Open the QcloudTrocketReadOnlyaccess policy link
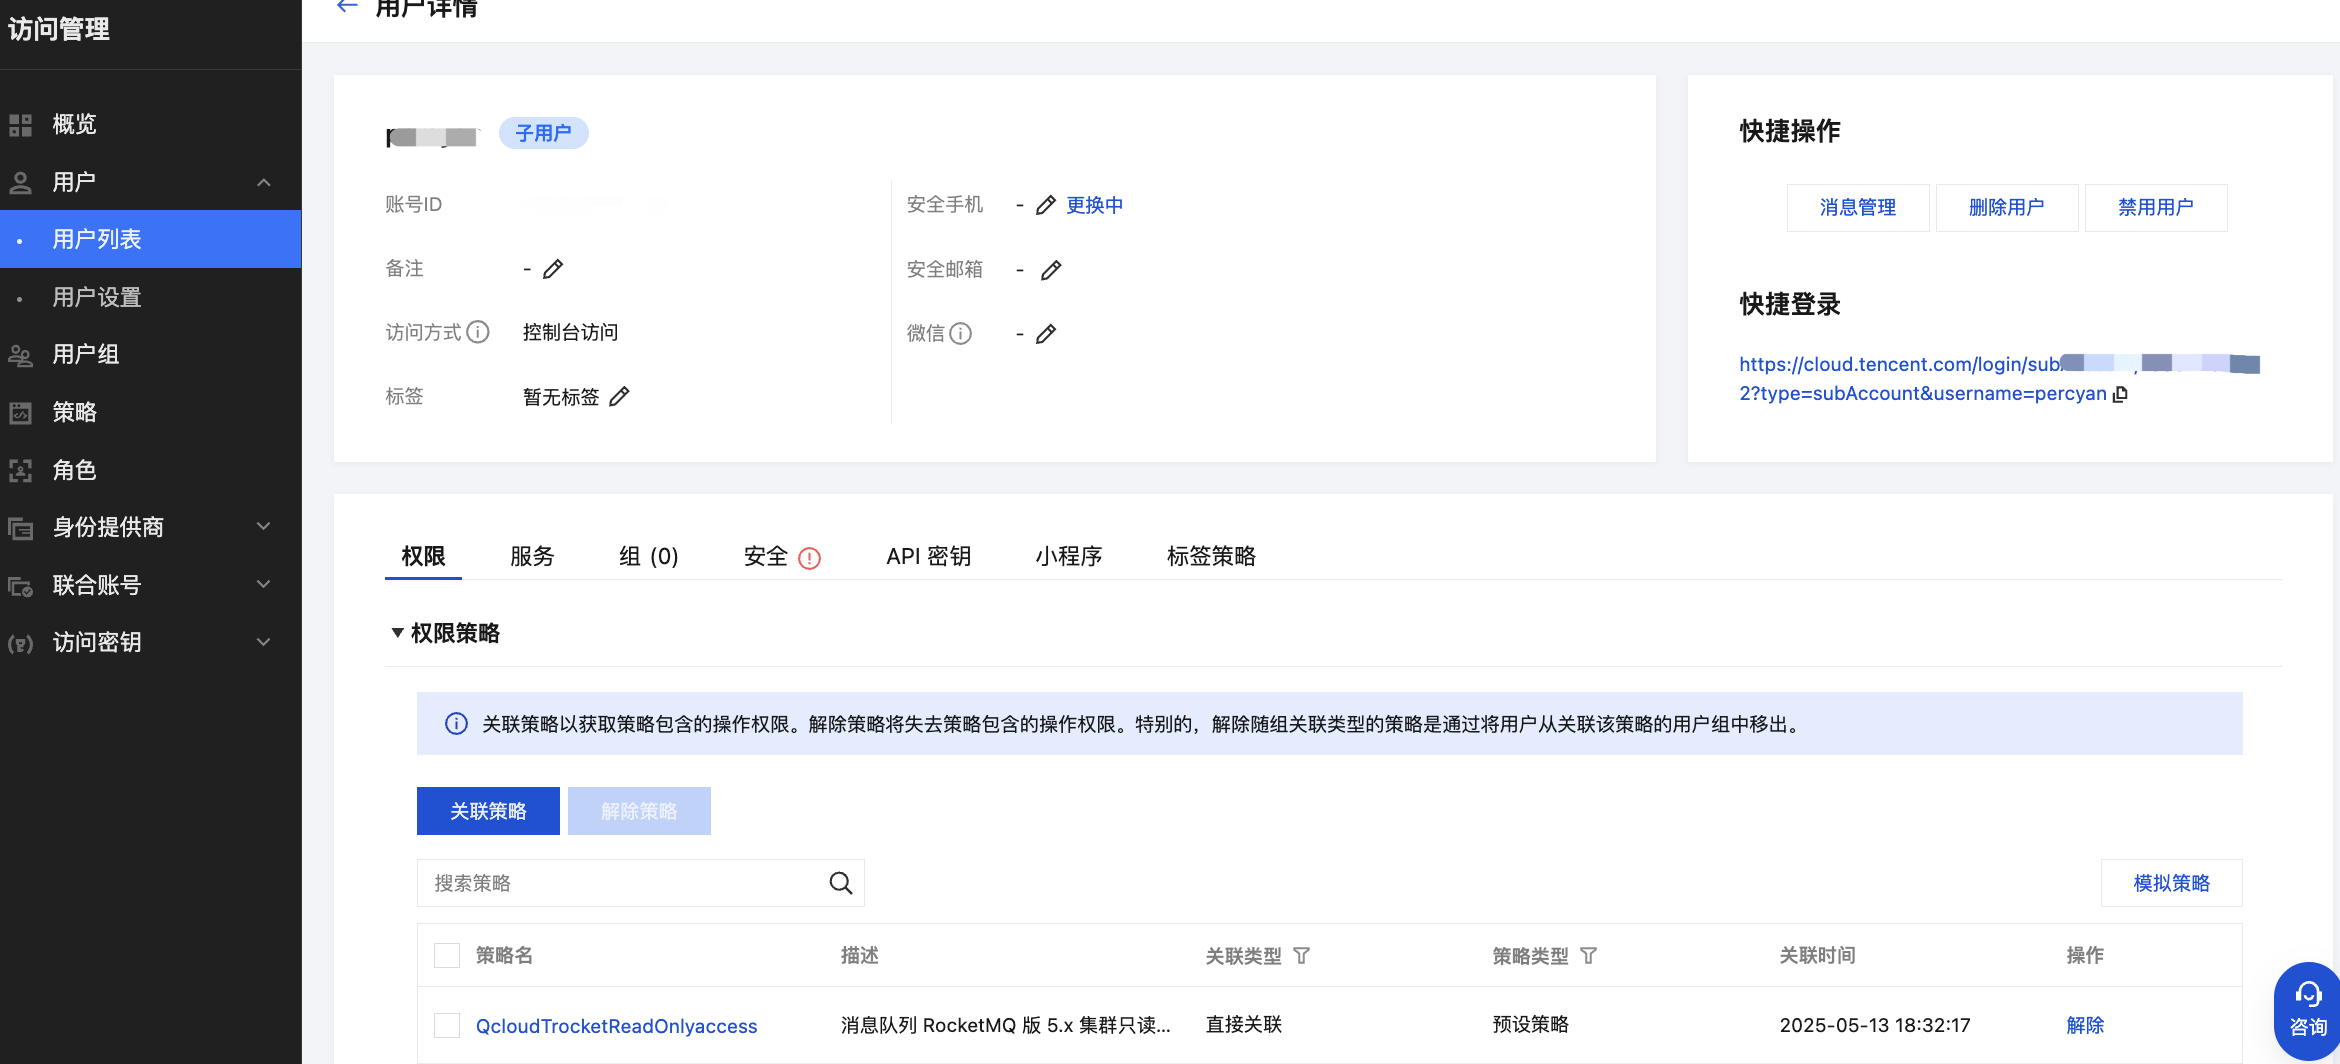Image resolution: width=2340 pixels, height=1064 pixels. click(617, 1026)
